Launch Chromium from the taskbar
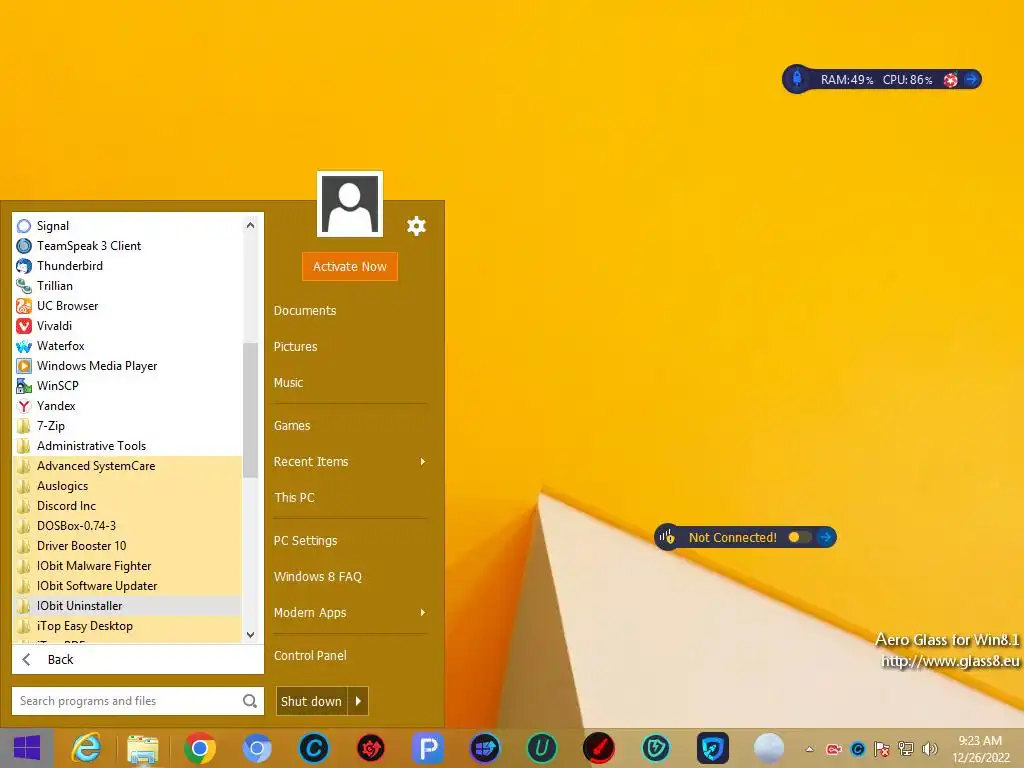This screenshot has height=768, width=1024. coord(257,748)
